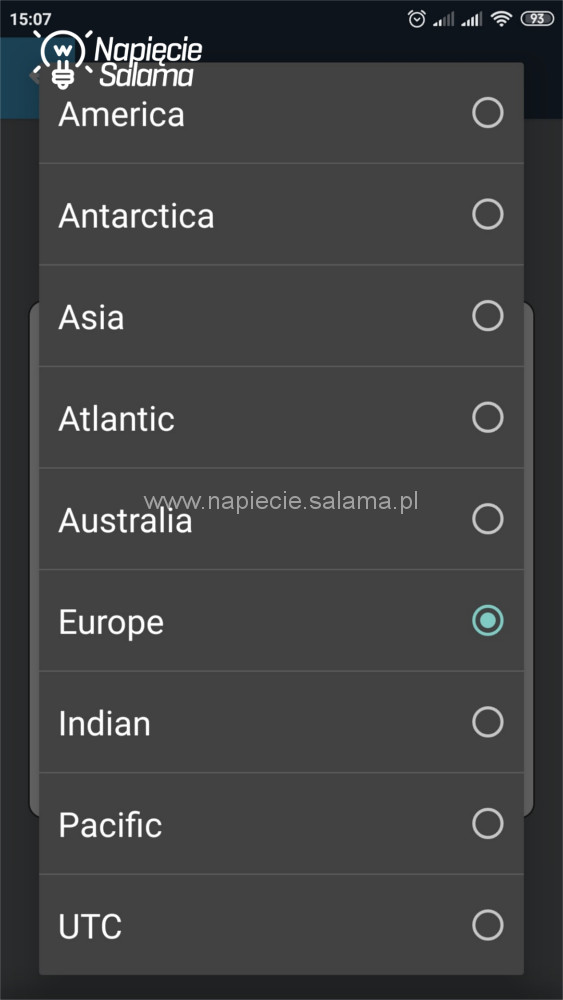Choose the Indian radio button
This screenshot has width=563, height=1000.
point(488,722)
